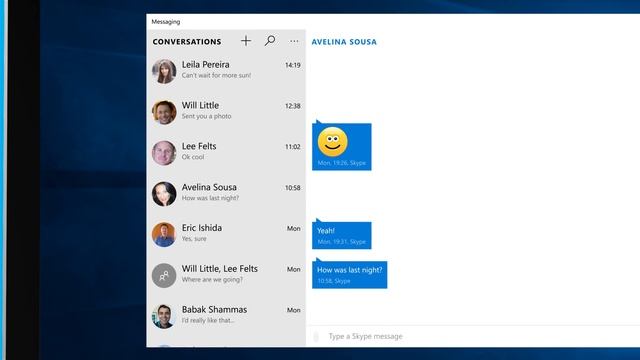Click Avelina Sousa's avatar in the list
This screenshot has height=360, width=640.
[164, 193]
